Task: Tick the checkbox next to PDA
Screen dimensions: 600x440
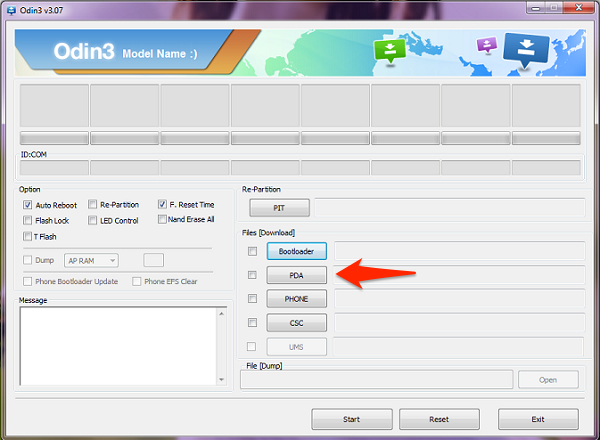Action: pos(252,275)
